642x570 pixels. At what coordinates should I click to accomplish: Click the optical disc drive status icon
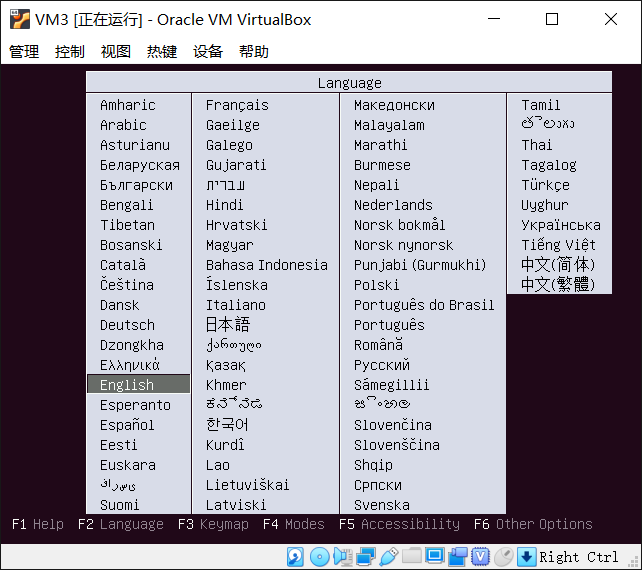coord(319,557)
